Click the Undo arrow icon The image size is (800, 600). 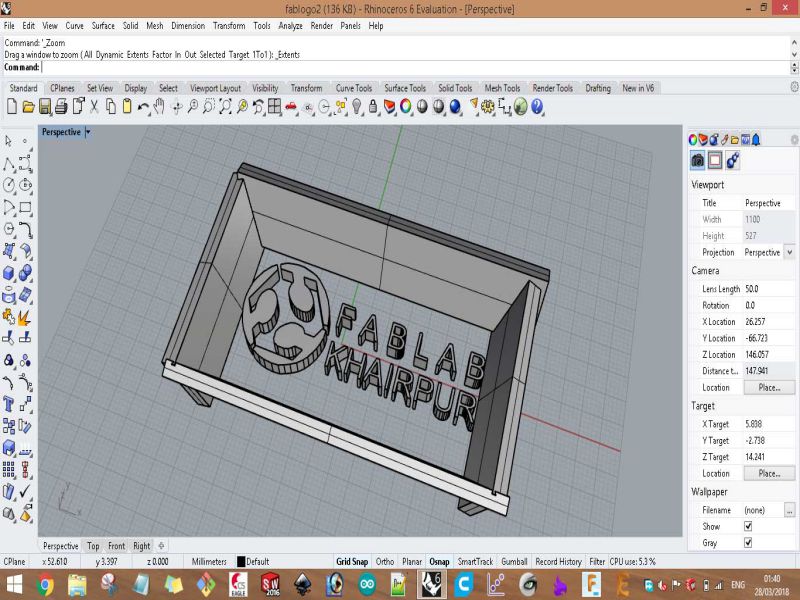coord(143,106)
